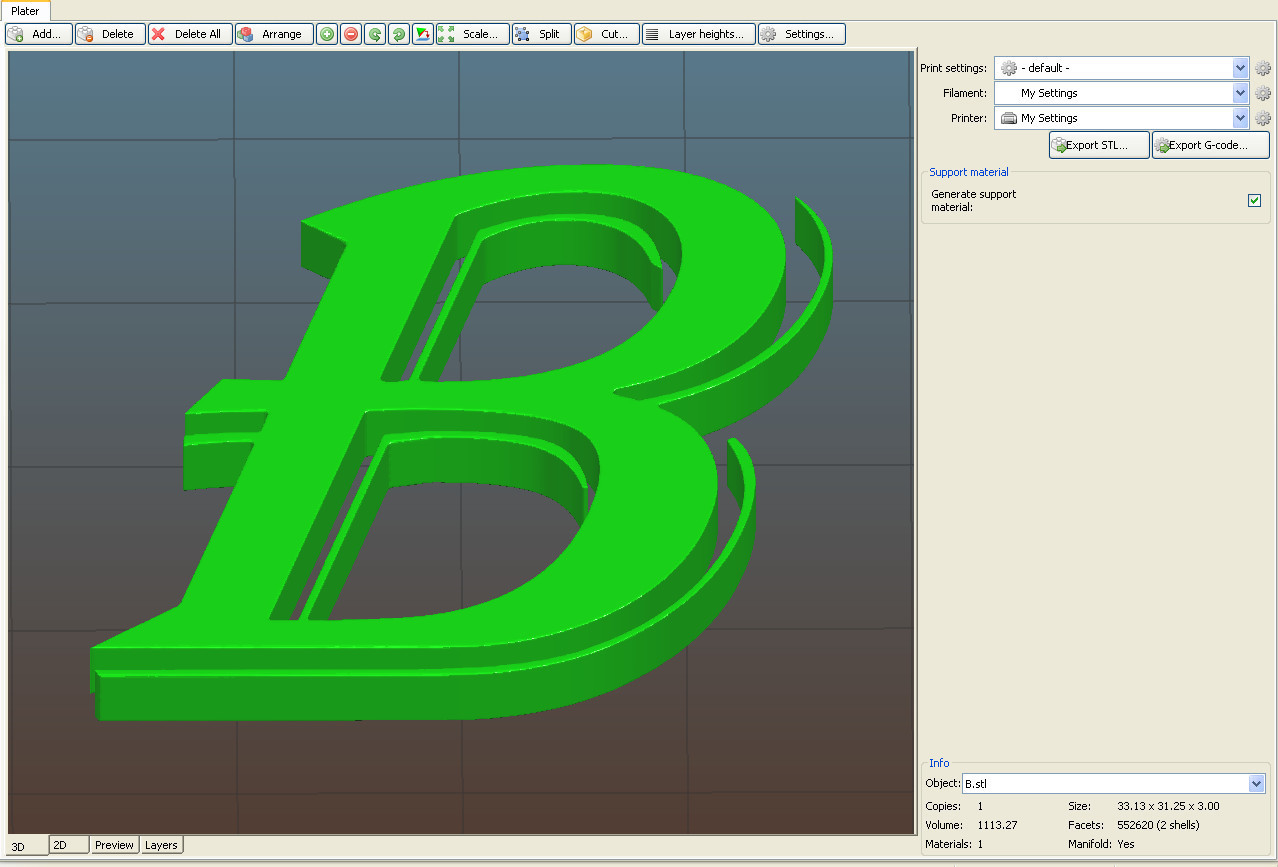Toggle the Generate support material checkbox
Viewport: 1278px width, 867px height.
click(x=1254, y=200)
